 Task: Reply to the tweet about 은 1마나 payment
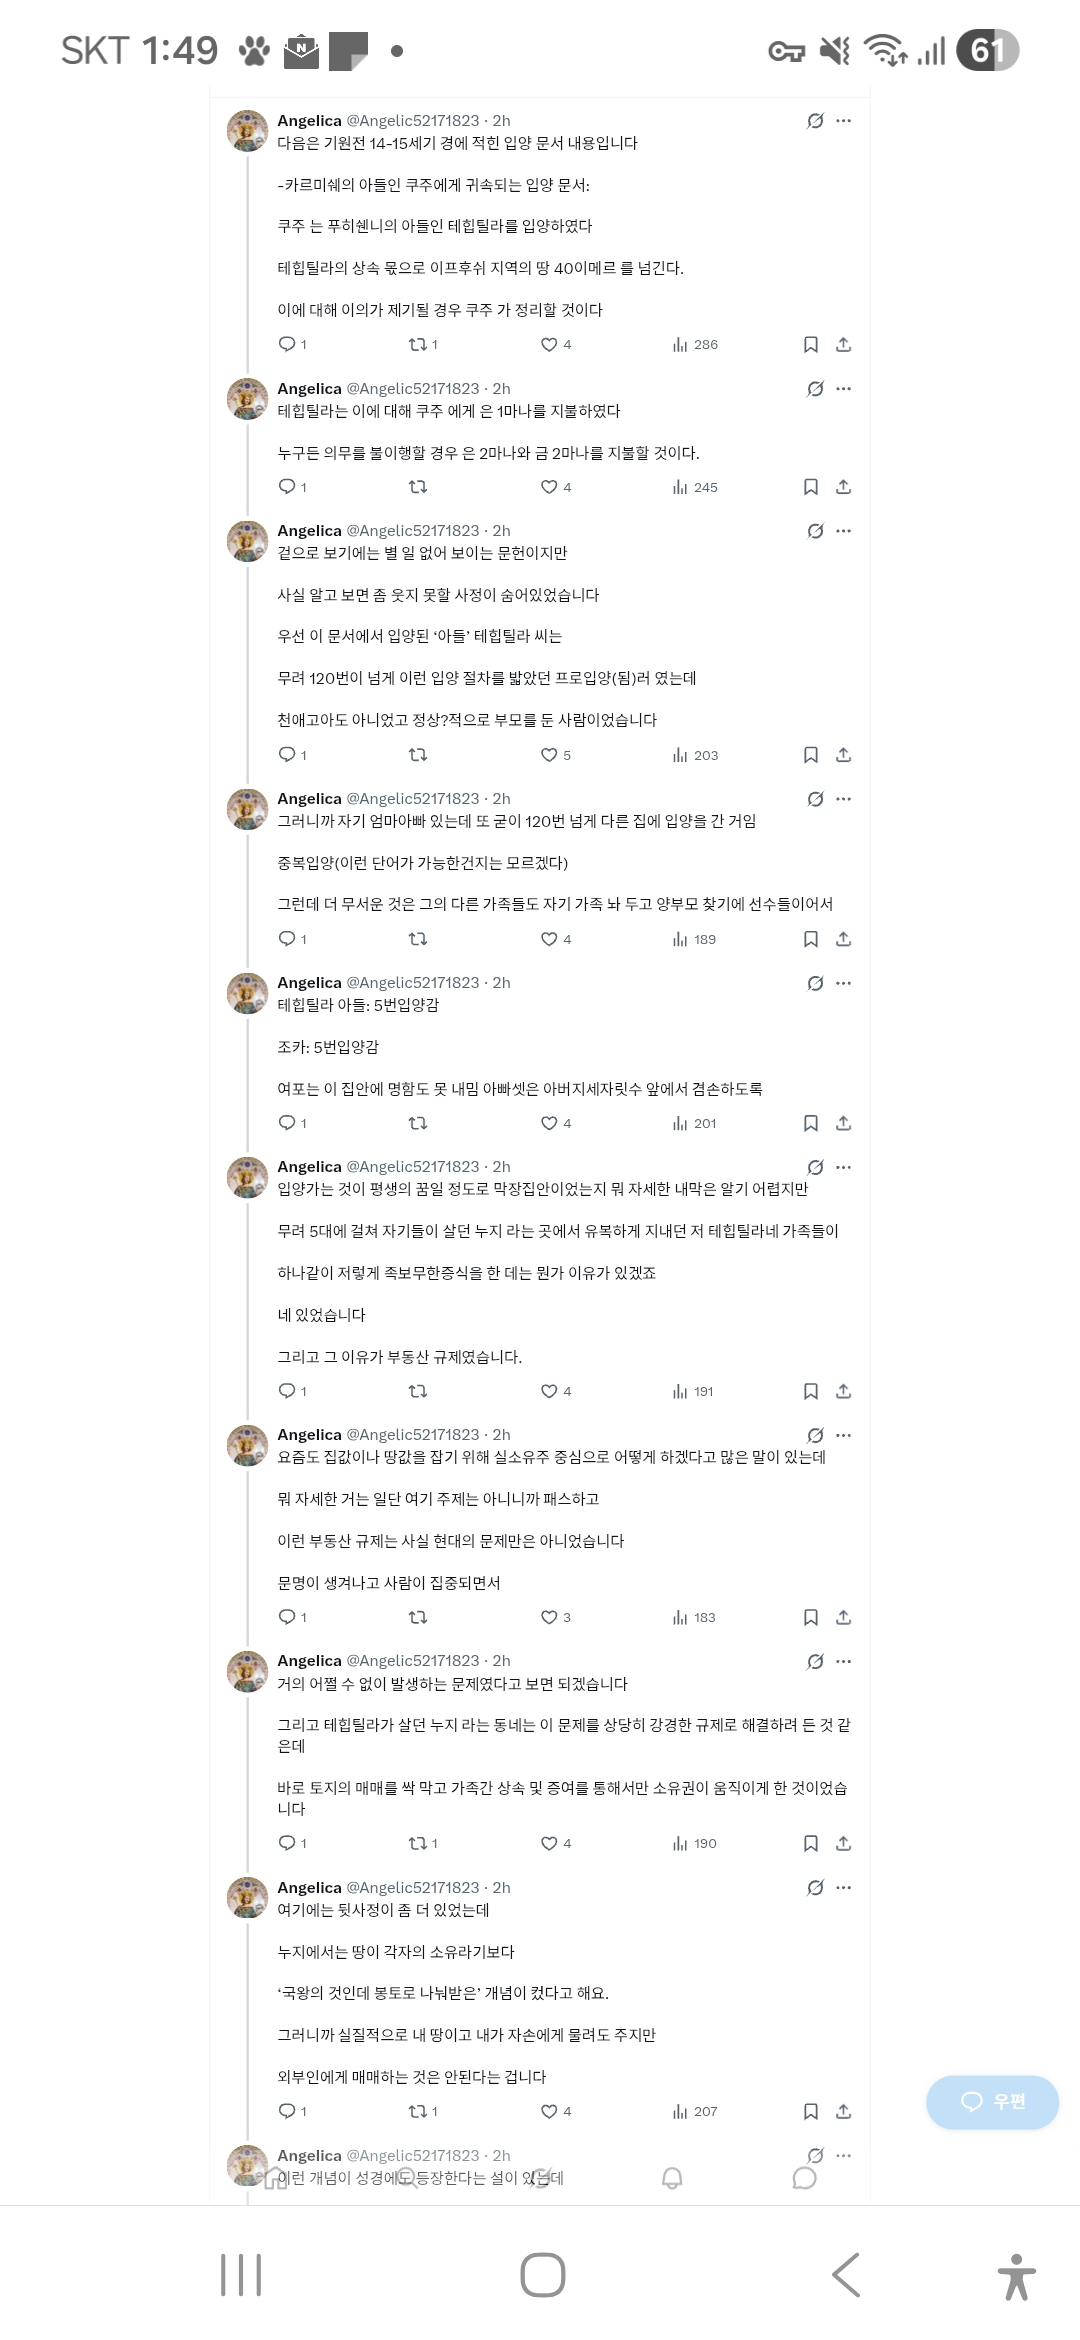pyautogui.click(x=292, y=487)
